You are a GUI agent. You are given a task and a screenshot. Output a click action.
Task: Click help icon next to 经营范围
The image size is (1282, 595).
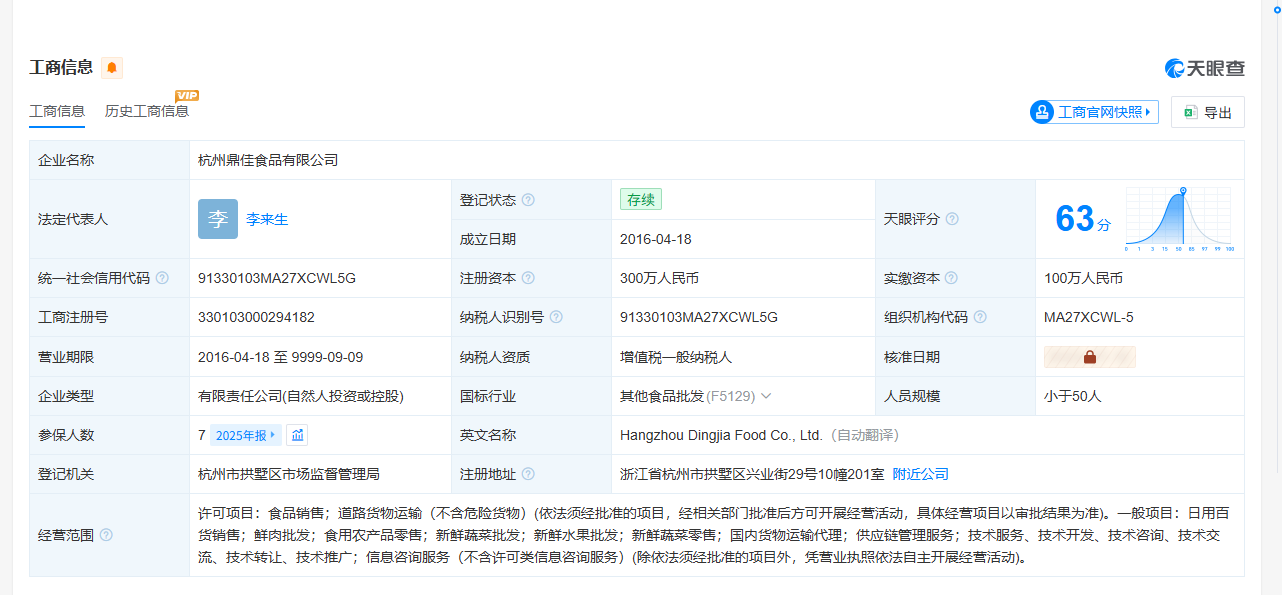(x=106, y=535)
